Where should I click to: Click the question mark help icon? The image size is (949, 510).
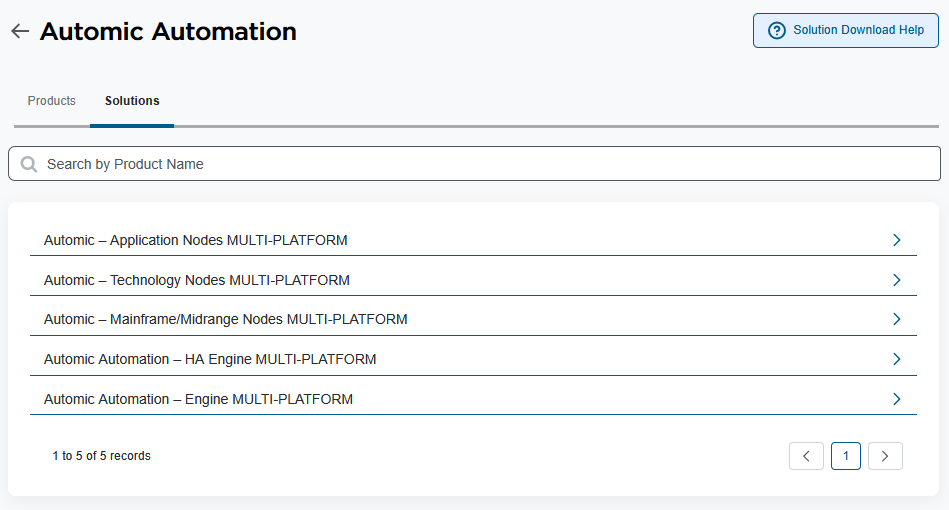[777, 30]
